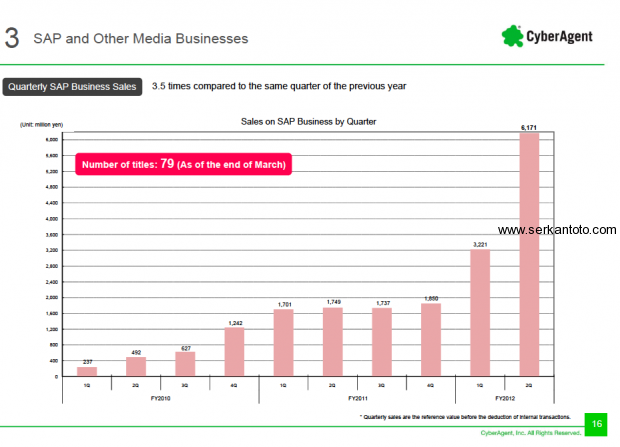Select the Quarterly sales reference value footnote
Image resolution: width=620 pixels, height=447 pixels.
click(x=465, y=417)
